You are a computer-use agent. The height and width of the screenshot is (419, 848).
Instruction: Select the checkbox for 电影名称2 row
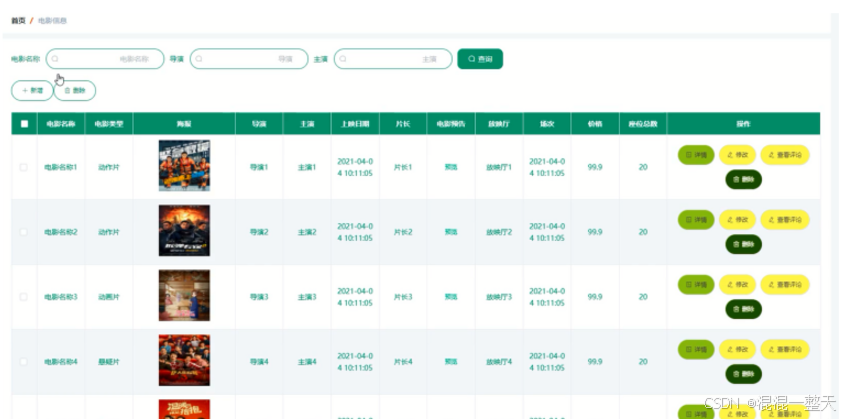23,232
